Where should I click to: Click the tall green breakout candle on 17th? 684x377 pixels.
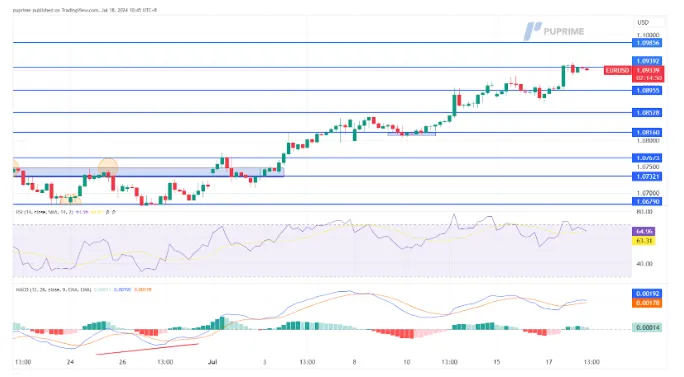pyautogui.click(x=563, y=76)
